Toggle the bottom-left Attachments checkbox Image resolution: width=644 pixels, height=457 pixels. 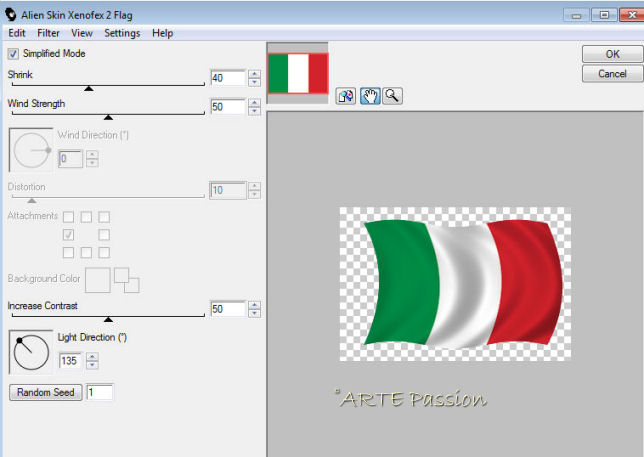[x=69, y=253]
